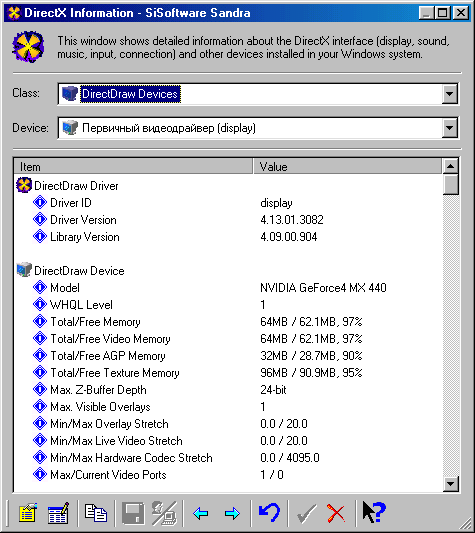Image resolution: width=475 pixels, height=533 pixels.
Task: Click the Min/Max Overlay Stretch info icon
Action: click(x=40, y=423)
